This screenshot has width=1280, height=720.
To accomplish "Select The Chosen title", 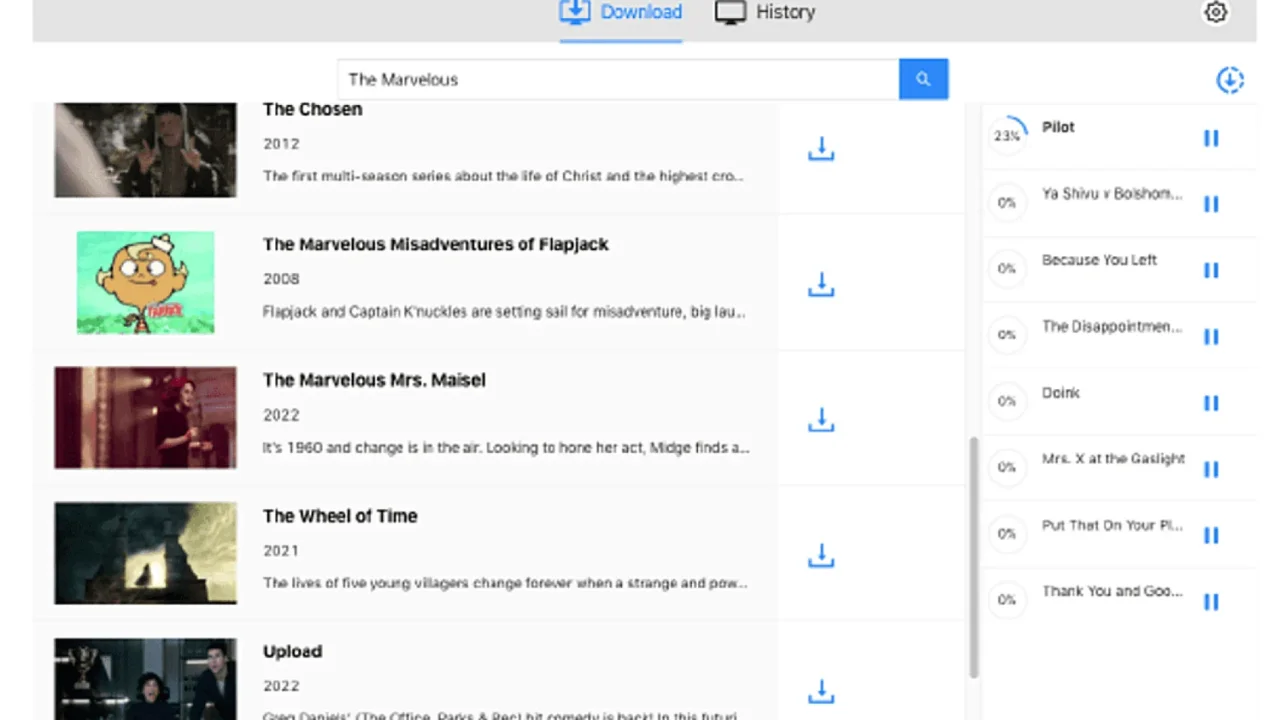I will click(x=312, y=109).
